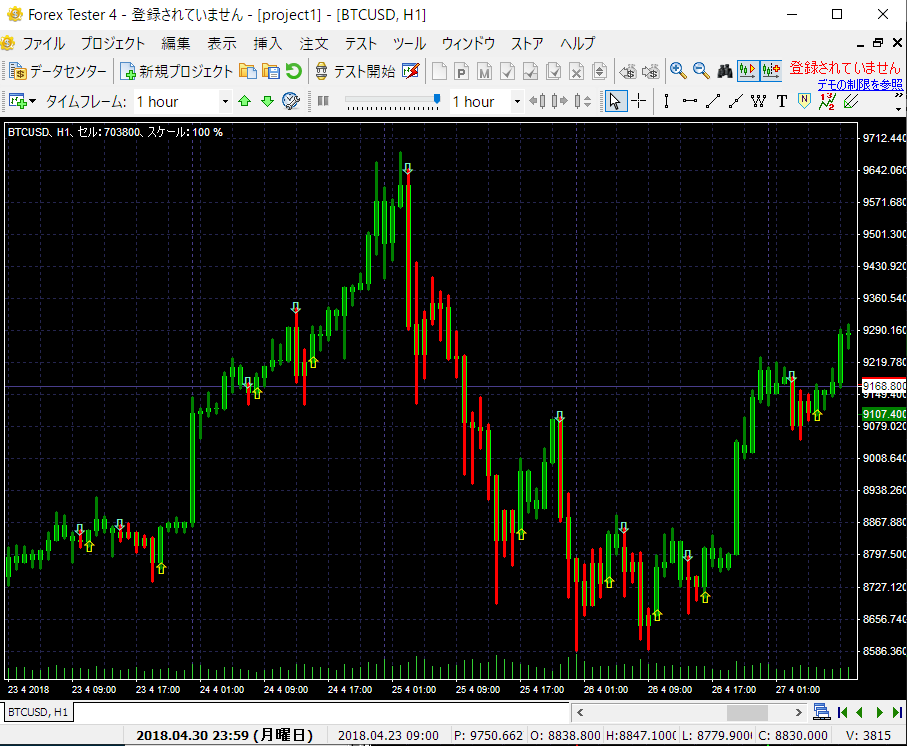
Task: Step forward one bar
Action: click(559, 101)
